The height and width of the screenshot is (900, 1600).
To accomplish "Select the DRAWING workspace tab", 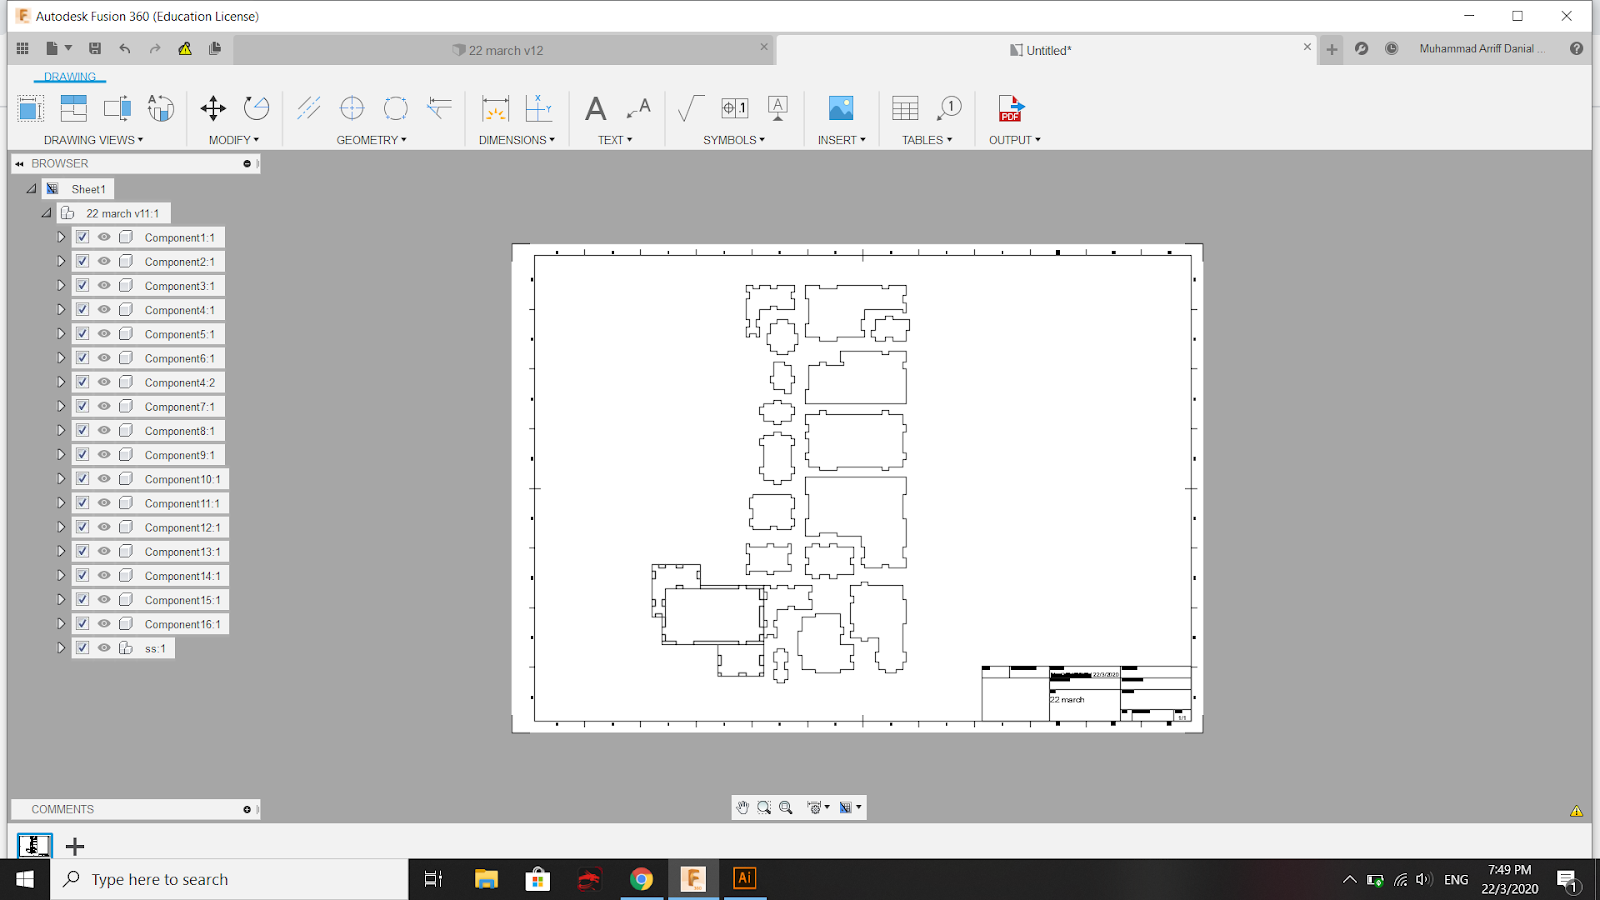I will coord(69,76).
